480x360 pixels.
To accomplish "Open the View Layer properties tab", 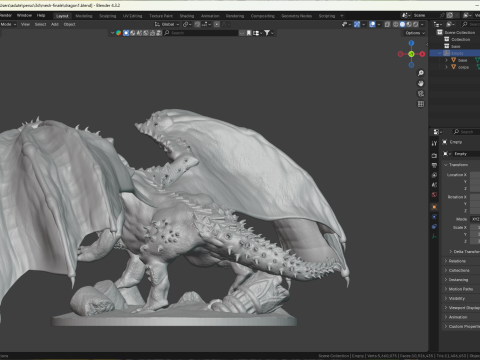I will [434, 175].
